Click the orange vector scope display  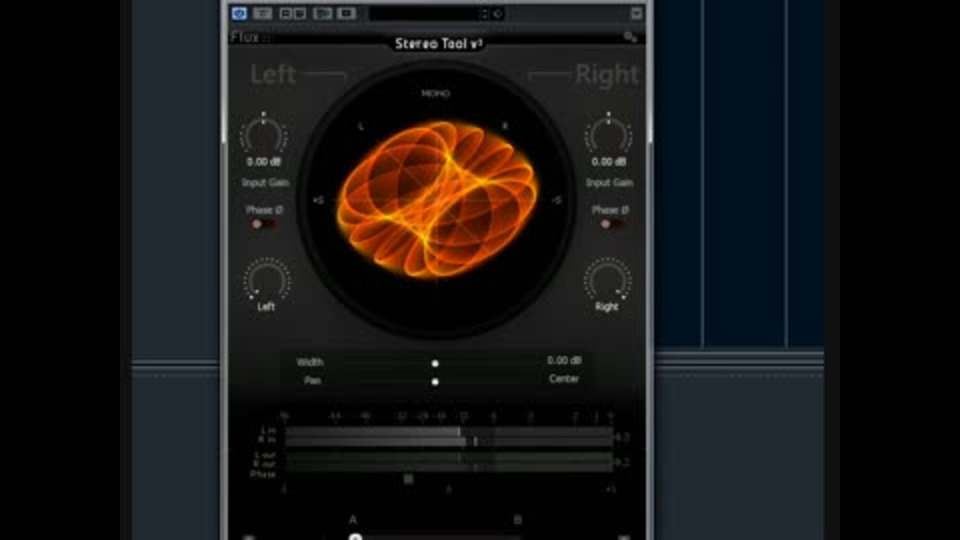tap(437, 200)
